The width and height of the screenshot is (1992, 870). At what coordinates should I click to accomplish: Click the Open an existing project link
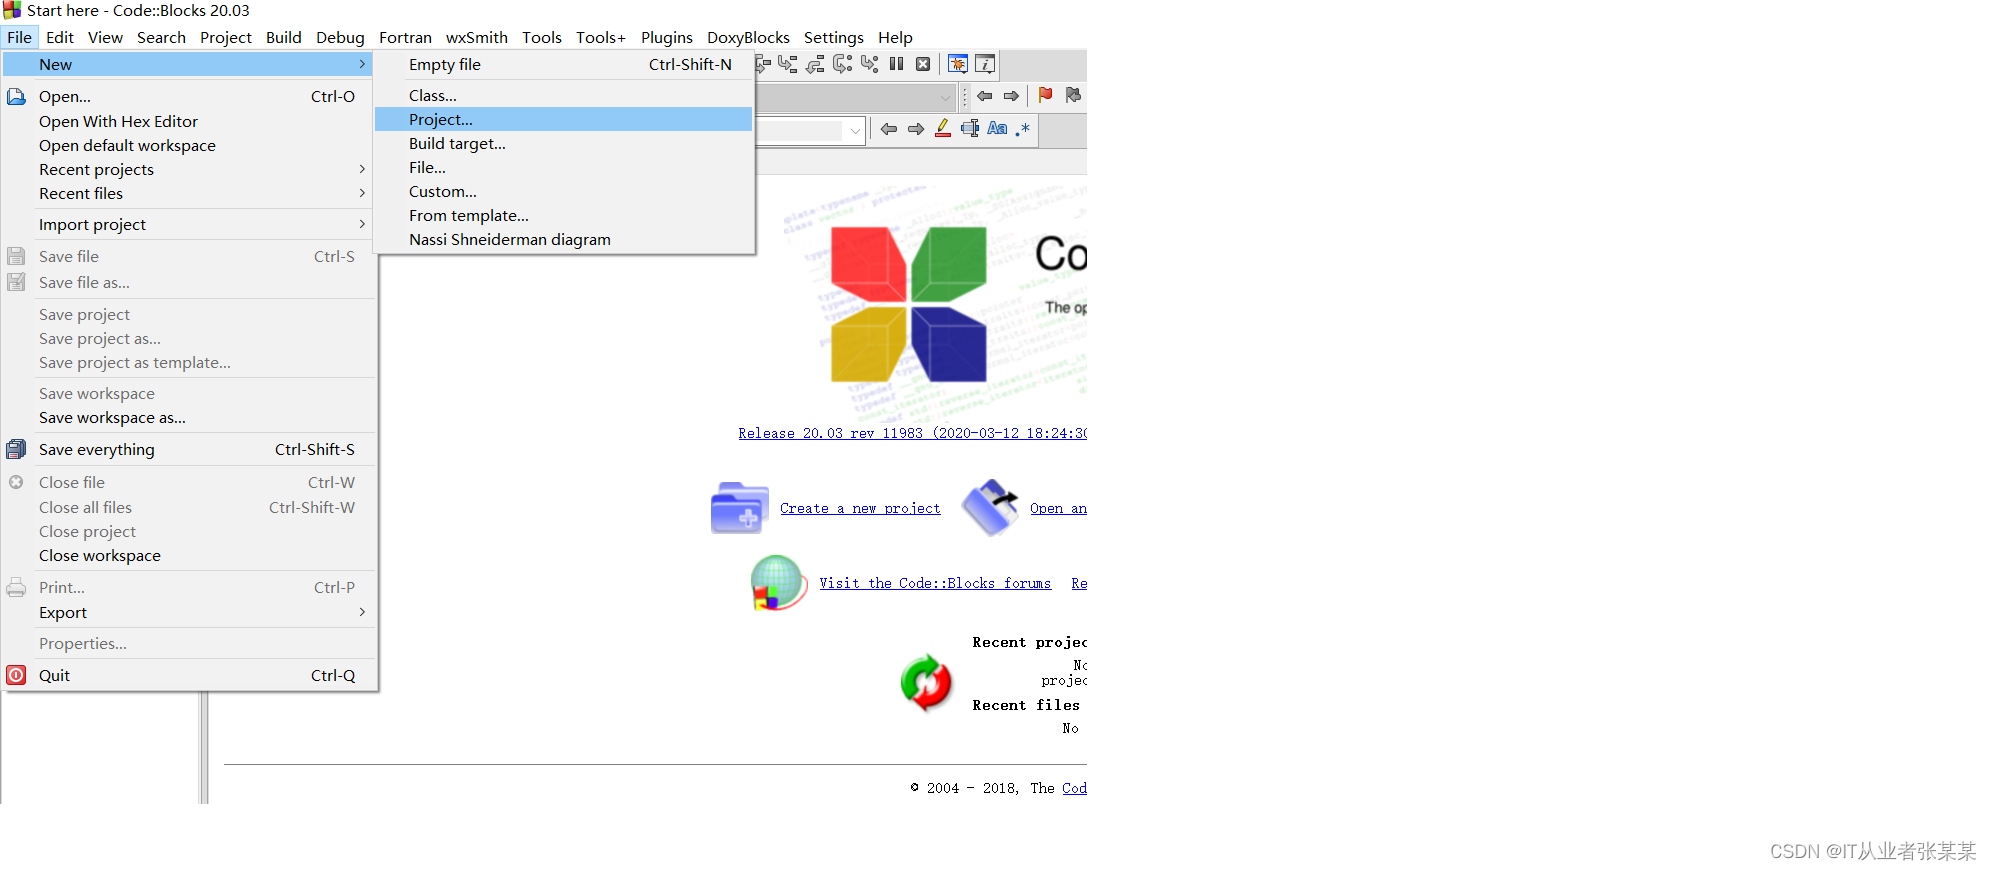pos(1058,508)
